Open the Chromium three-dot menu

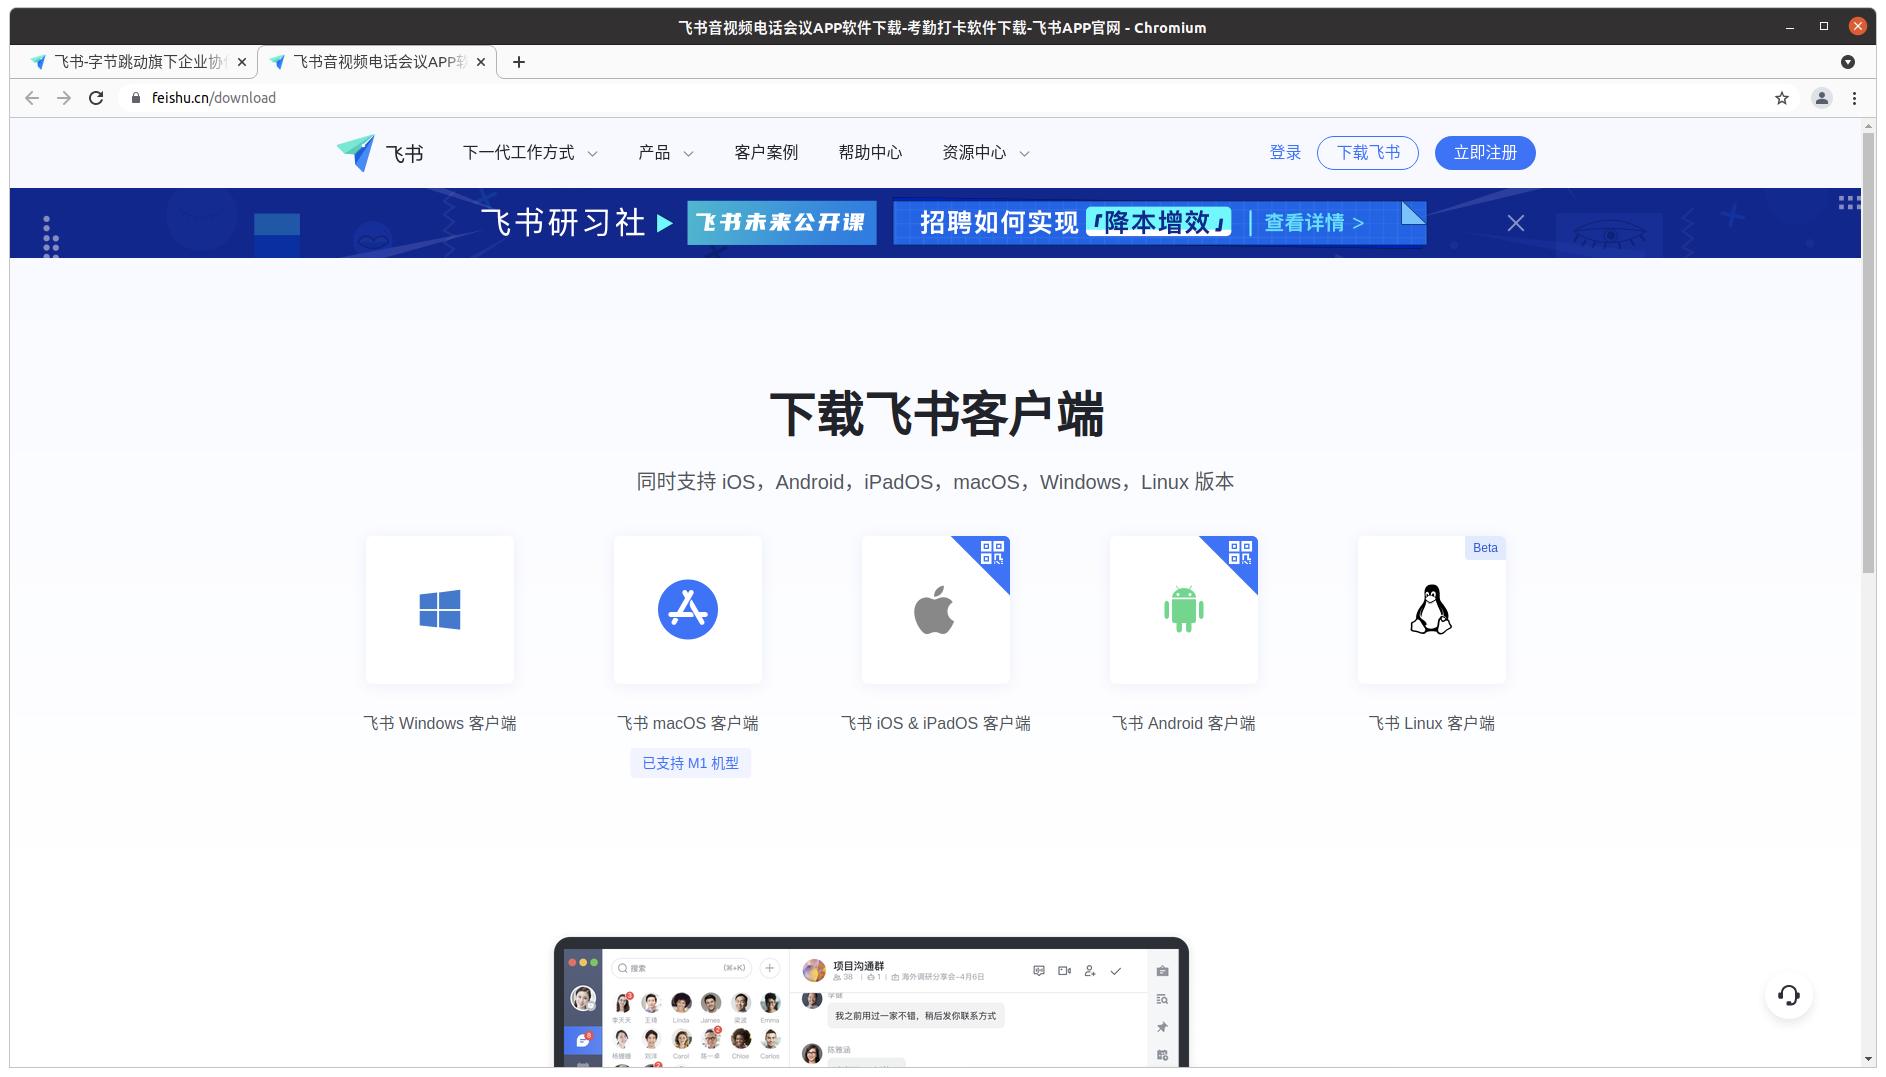(x=1854, y=98)
